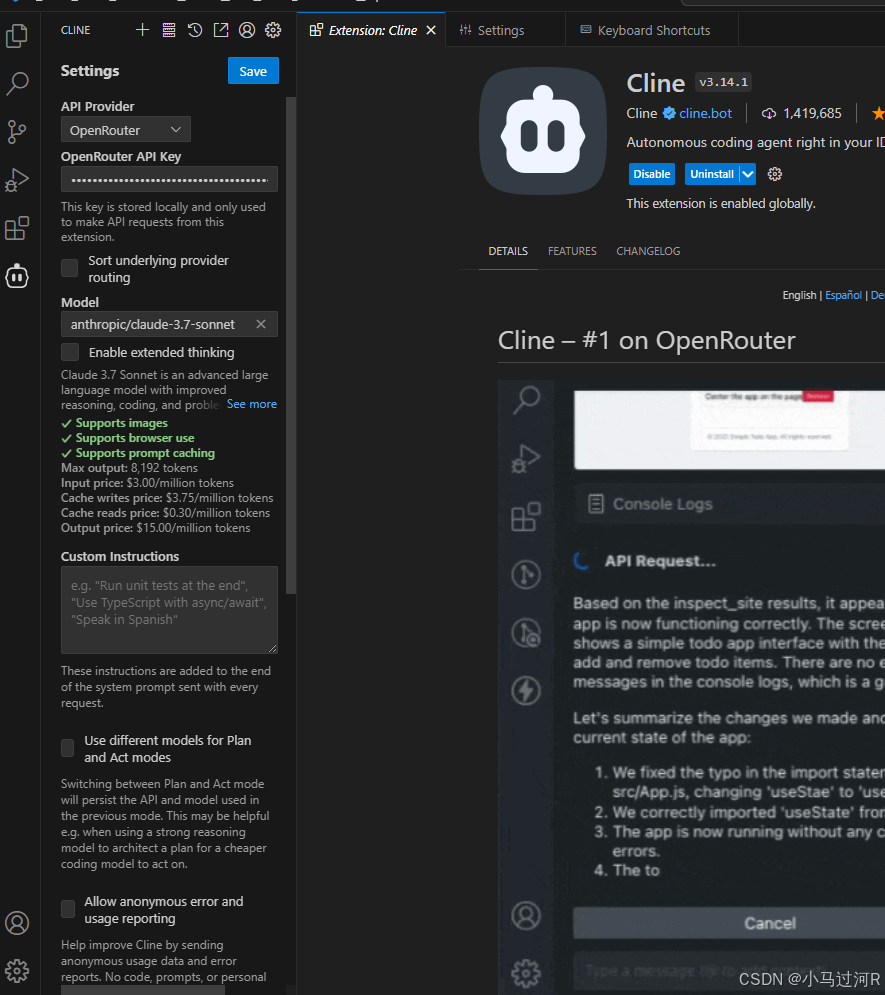Click See more on model description
Image resolution: width=885 pixels, height=995 pixels.
[x=252, y=404]
